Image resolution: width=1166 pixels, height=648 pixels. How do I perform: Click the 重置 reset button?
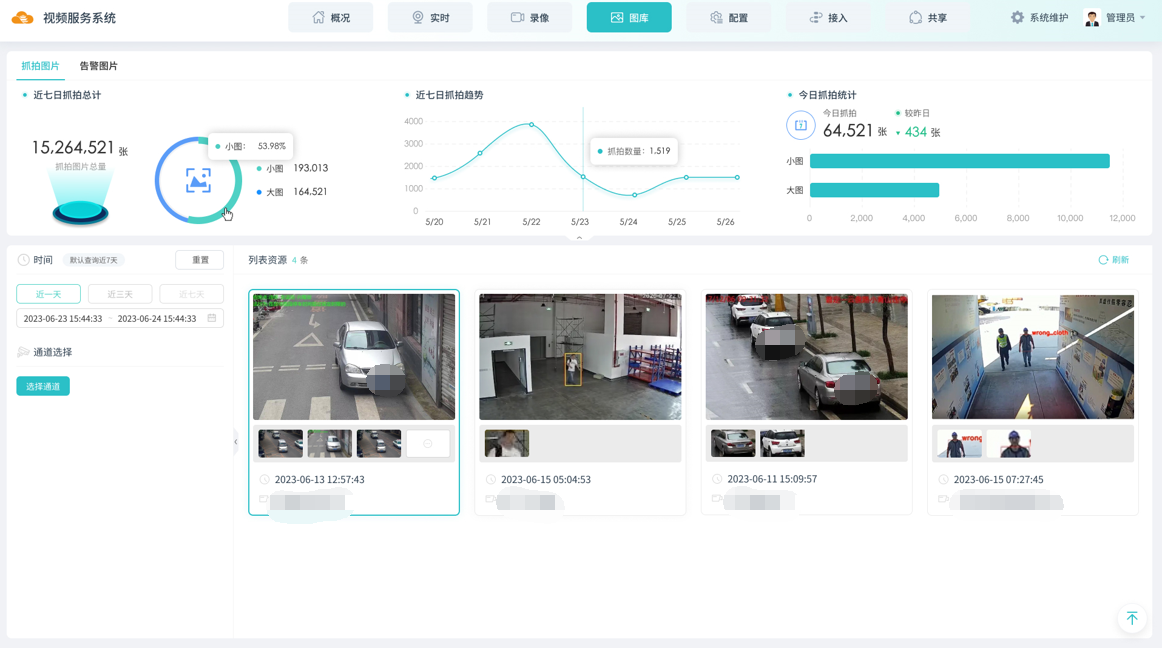click(x=200, y=260)
